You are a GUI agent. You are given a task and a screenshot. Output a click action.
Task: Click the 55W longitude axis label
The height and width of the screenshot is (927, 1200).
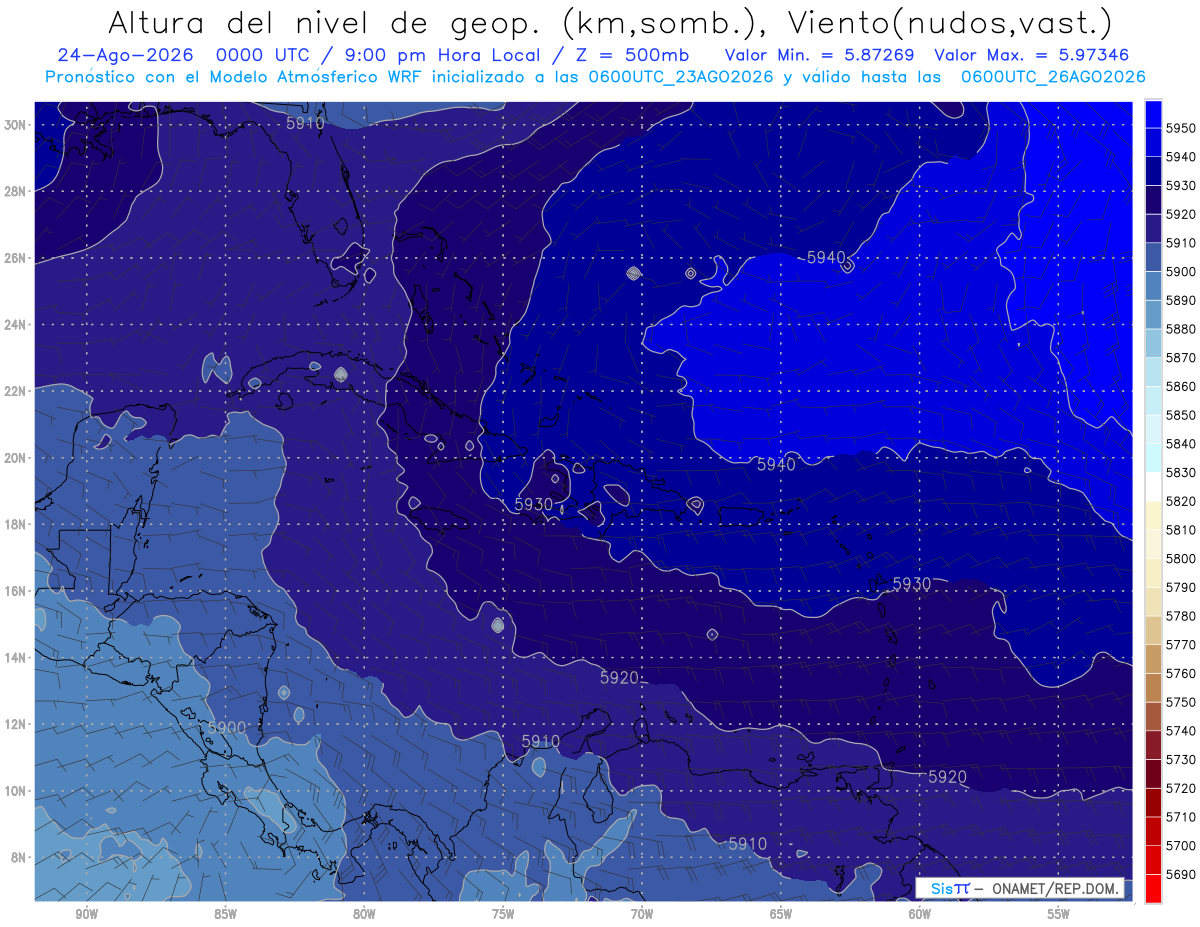pos(1059,914)
